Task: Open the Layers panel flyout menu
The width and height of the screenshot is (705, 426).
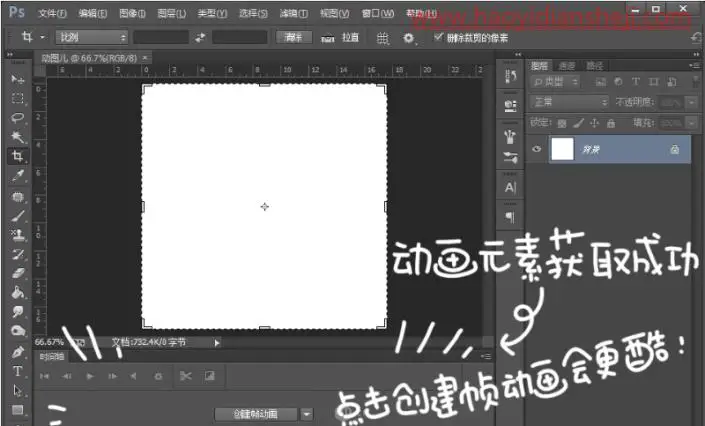Action: click(x=694, y=66)
